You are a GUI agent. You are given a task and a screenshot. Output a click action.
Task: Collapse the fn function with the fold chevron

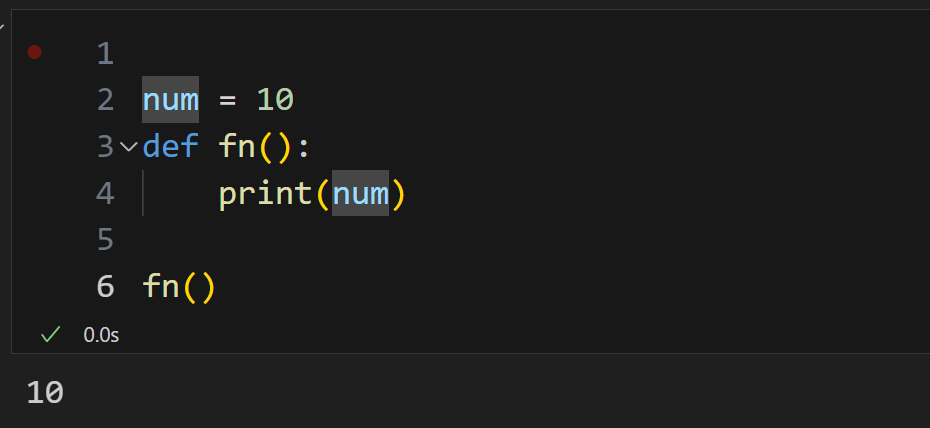pyautogui.click(x=128, y=146)
